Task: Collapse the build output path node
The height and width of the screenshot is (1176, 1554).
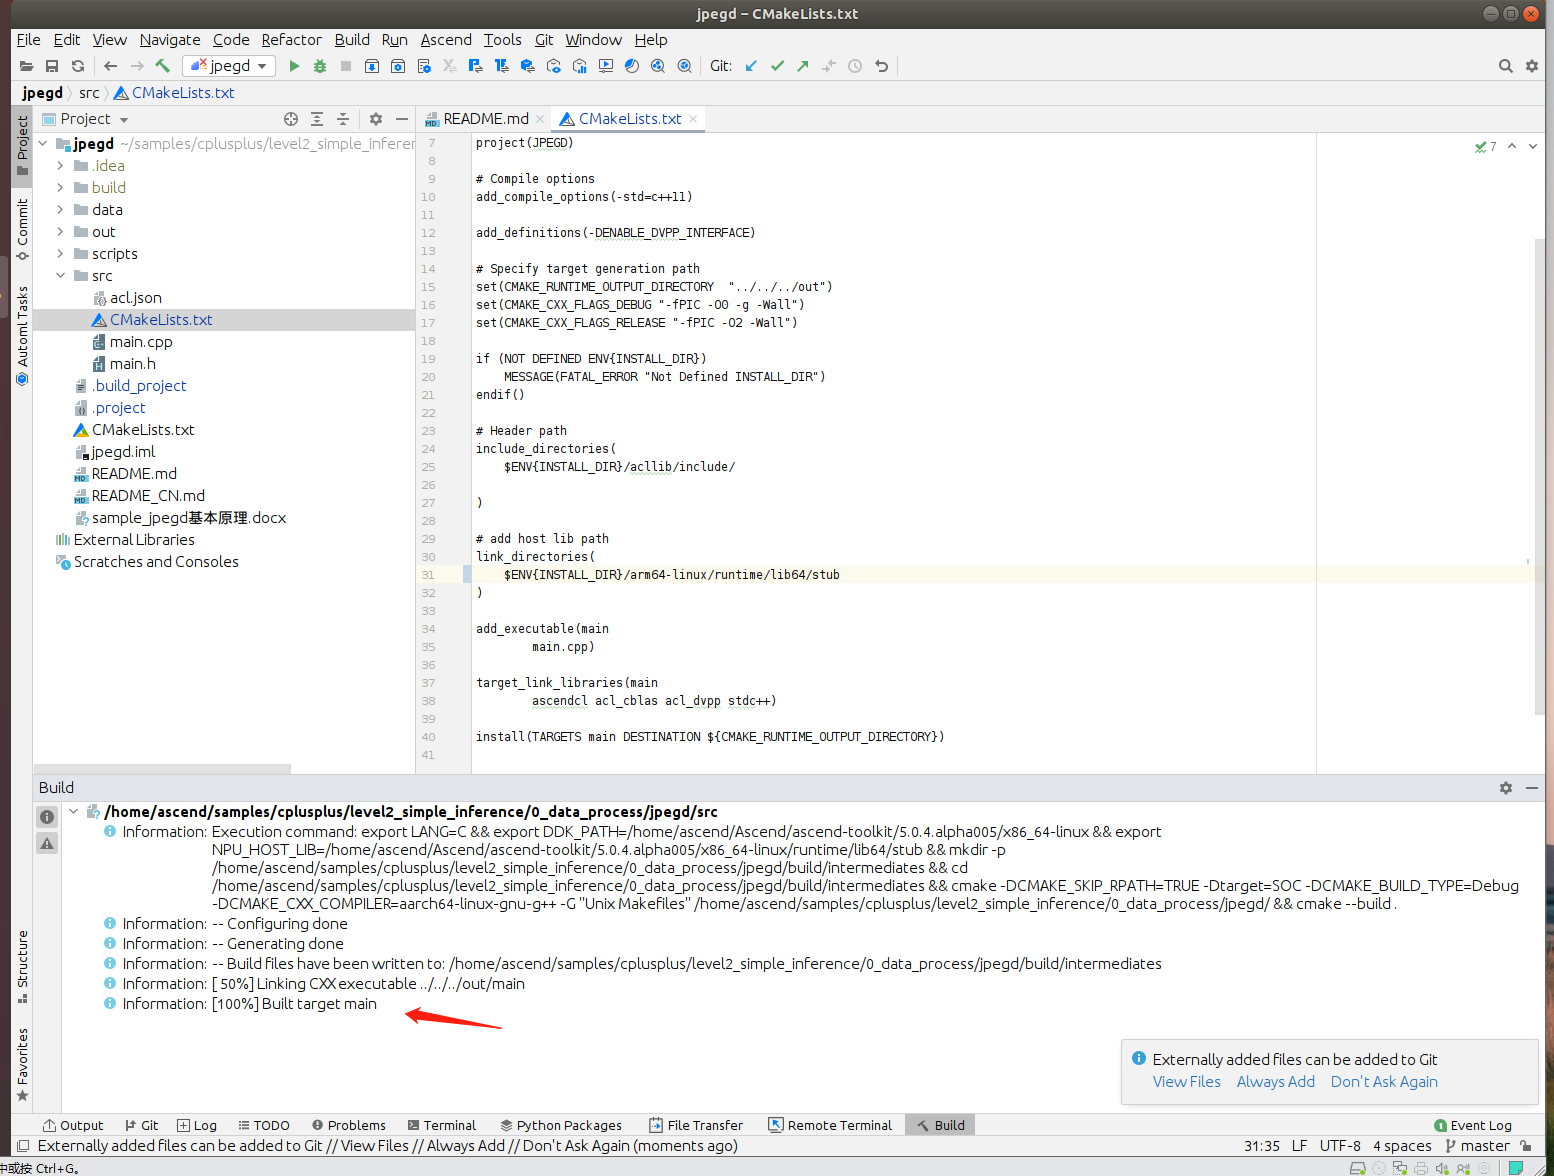Action: coord(73,812)
